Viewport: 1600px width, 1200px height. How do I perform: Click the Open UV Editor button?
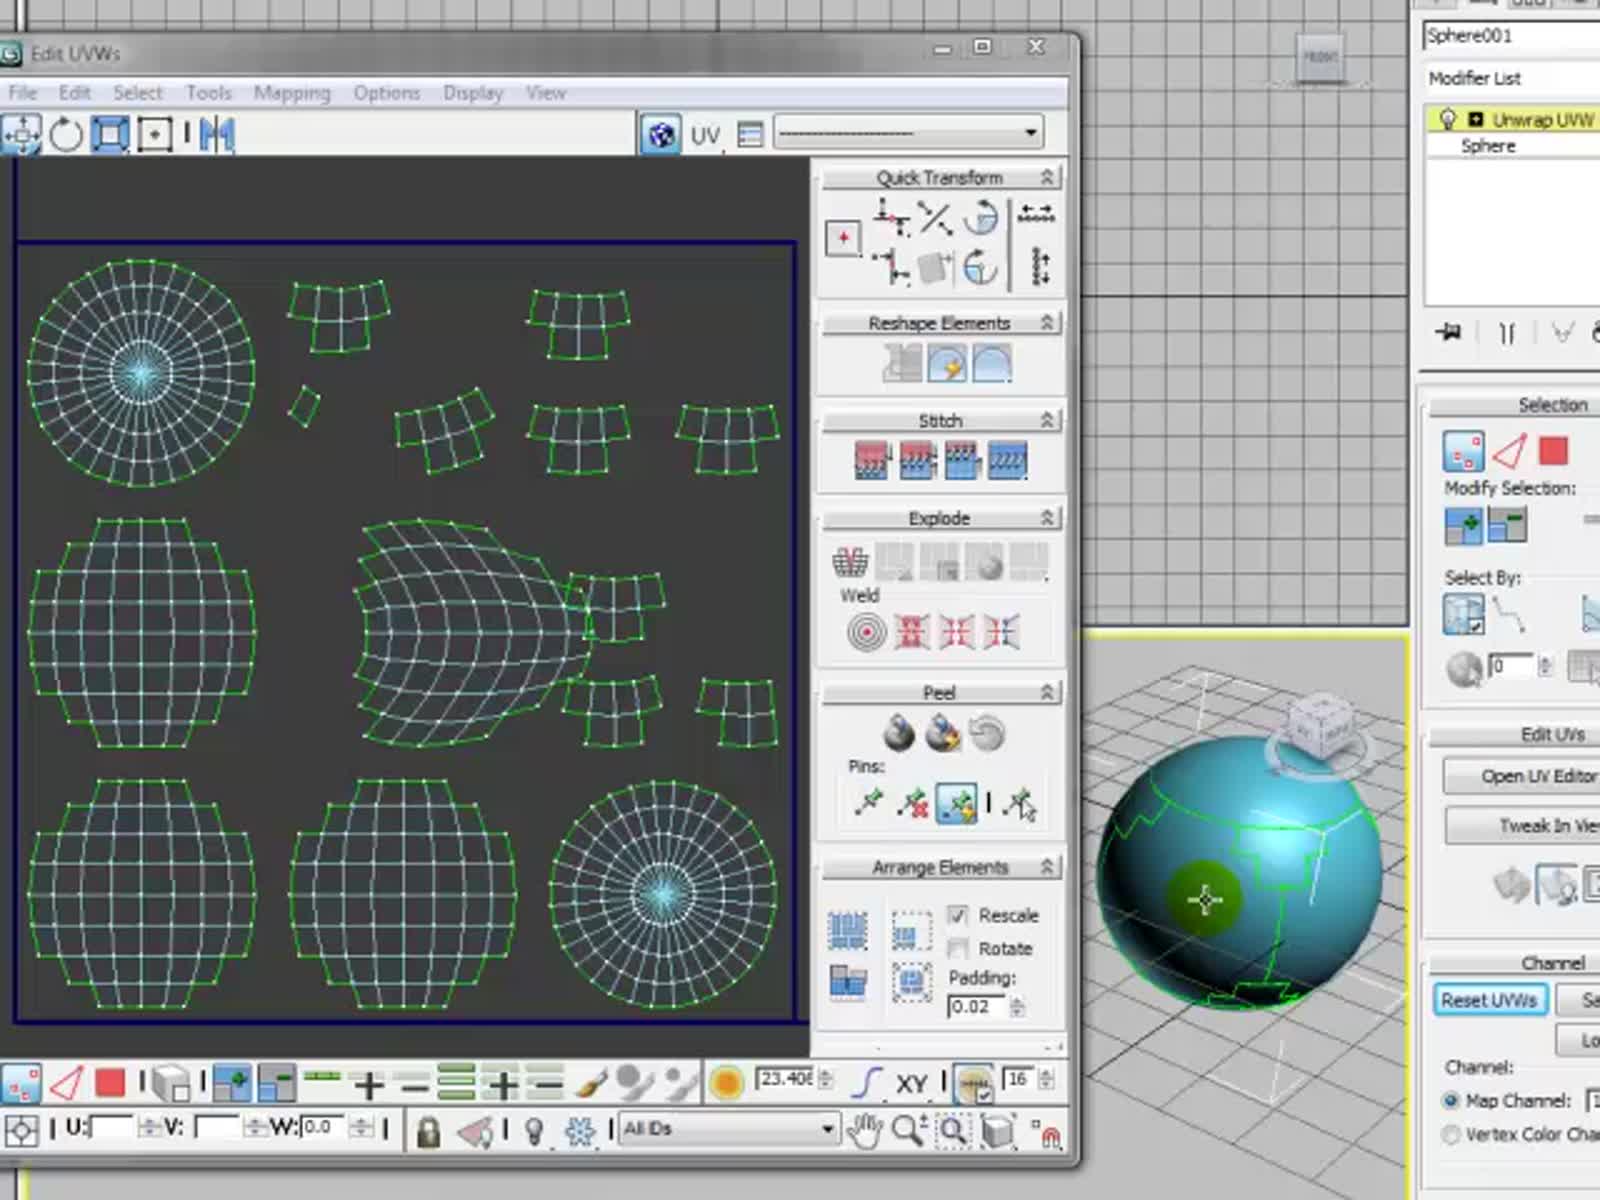pos(1537,776)
